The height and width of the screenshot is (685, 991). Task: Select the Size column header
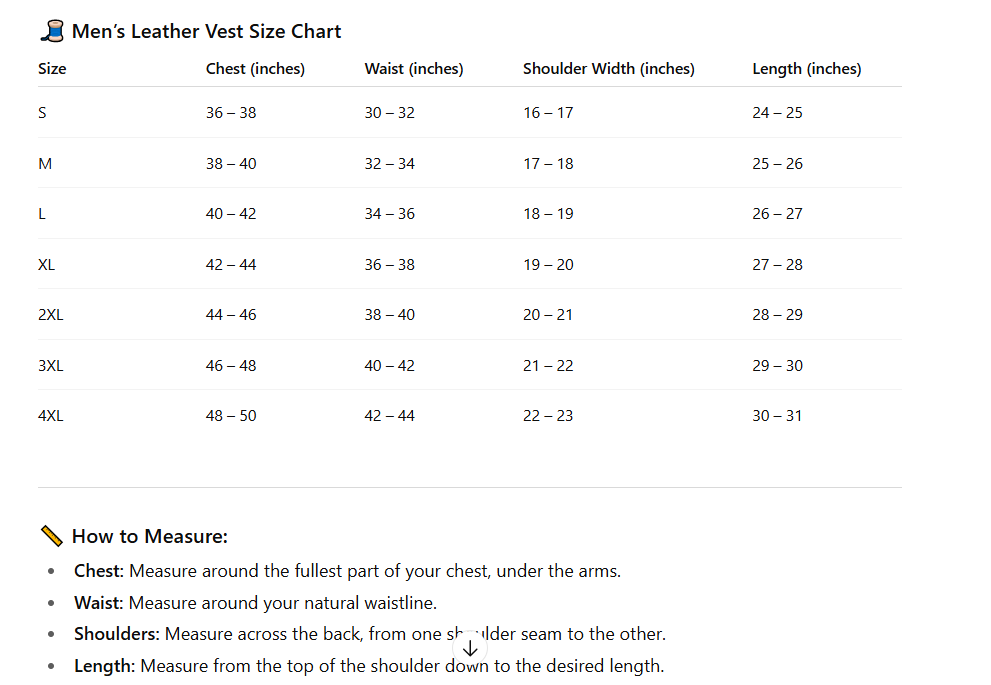pyautogui.click(x=52, y=69)
